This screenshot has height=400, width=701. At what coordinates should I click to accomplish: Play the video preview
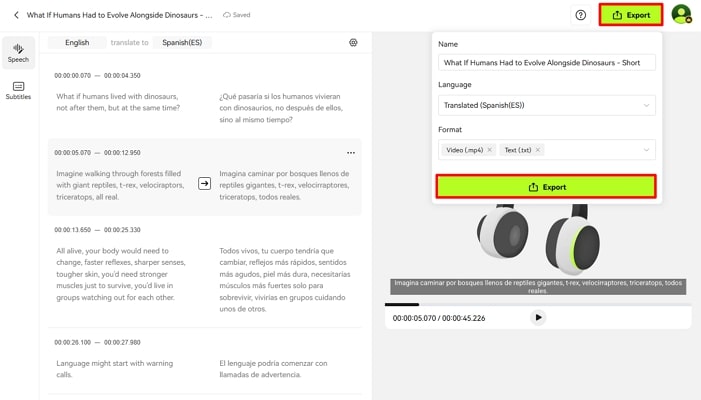pyautogui.click(x=538, y=318)
